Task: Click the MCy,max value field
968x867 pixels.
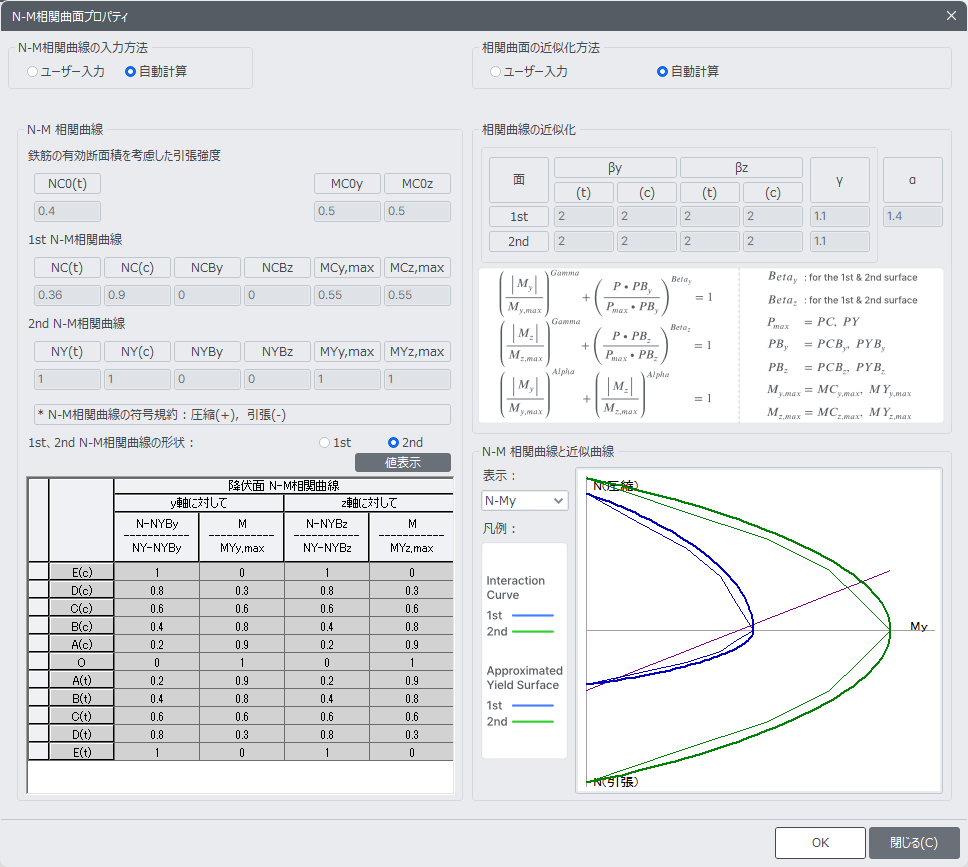Action: point(347,295)
